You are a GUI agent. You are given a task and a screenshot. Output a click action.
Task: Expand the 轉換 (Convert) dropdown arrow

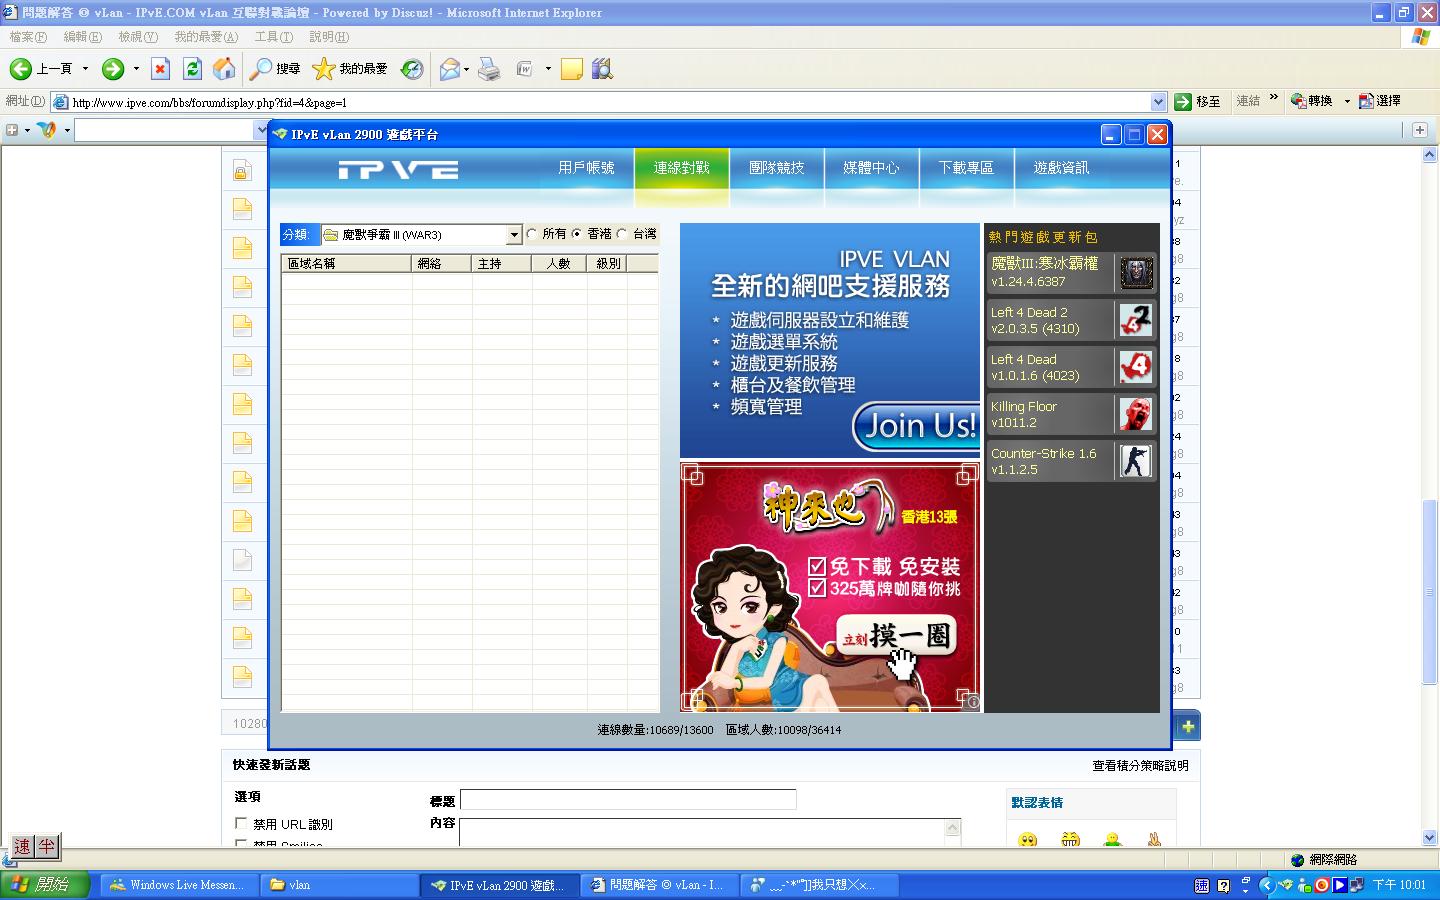[x=1347, y=101]
